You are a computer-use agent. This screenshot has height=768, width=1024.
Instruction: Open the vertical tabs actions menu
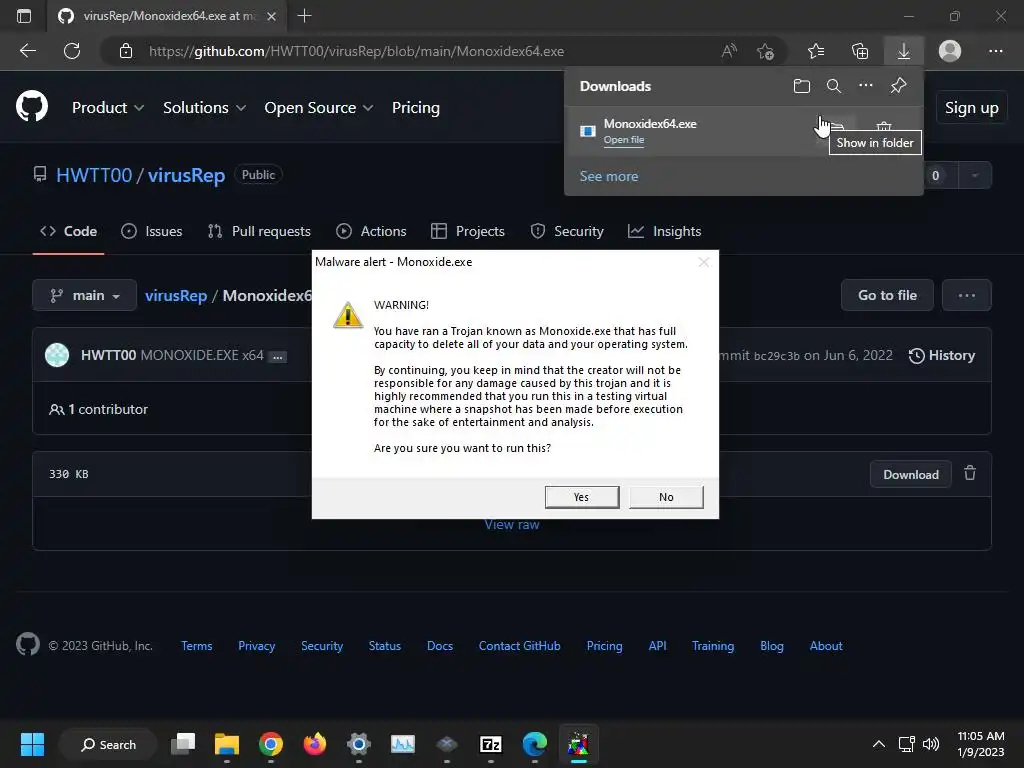(x=24, y=16)
